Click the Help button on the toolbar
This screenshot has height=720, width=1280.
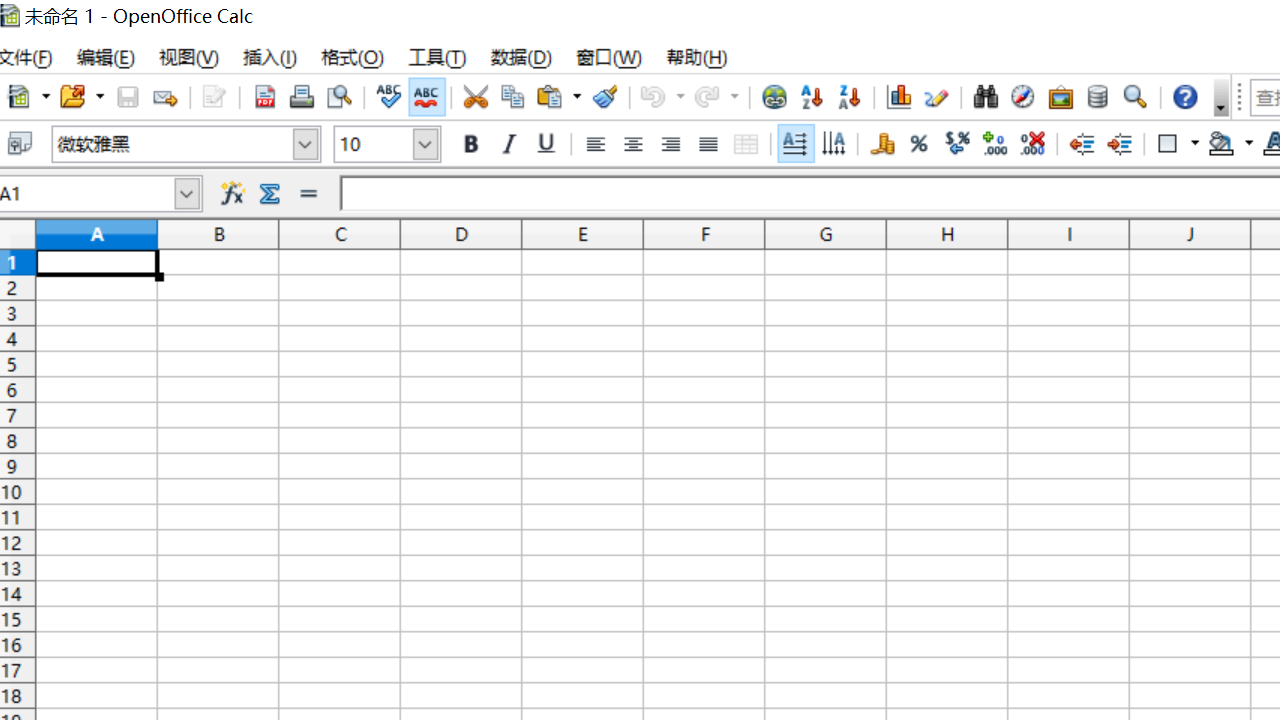[1185, 97]
